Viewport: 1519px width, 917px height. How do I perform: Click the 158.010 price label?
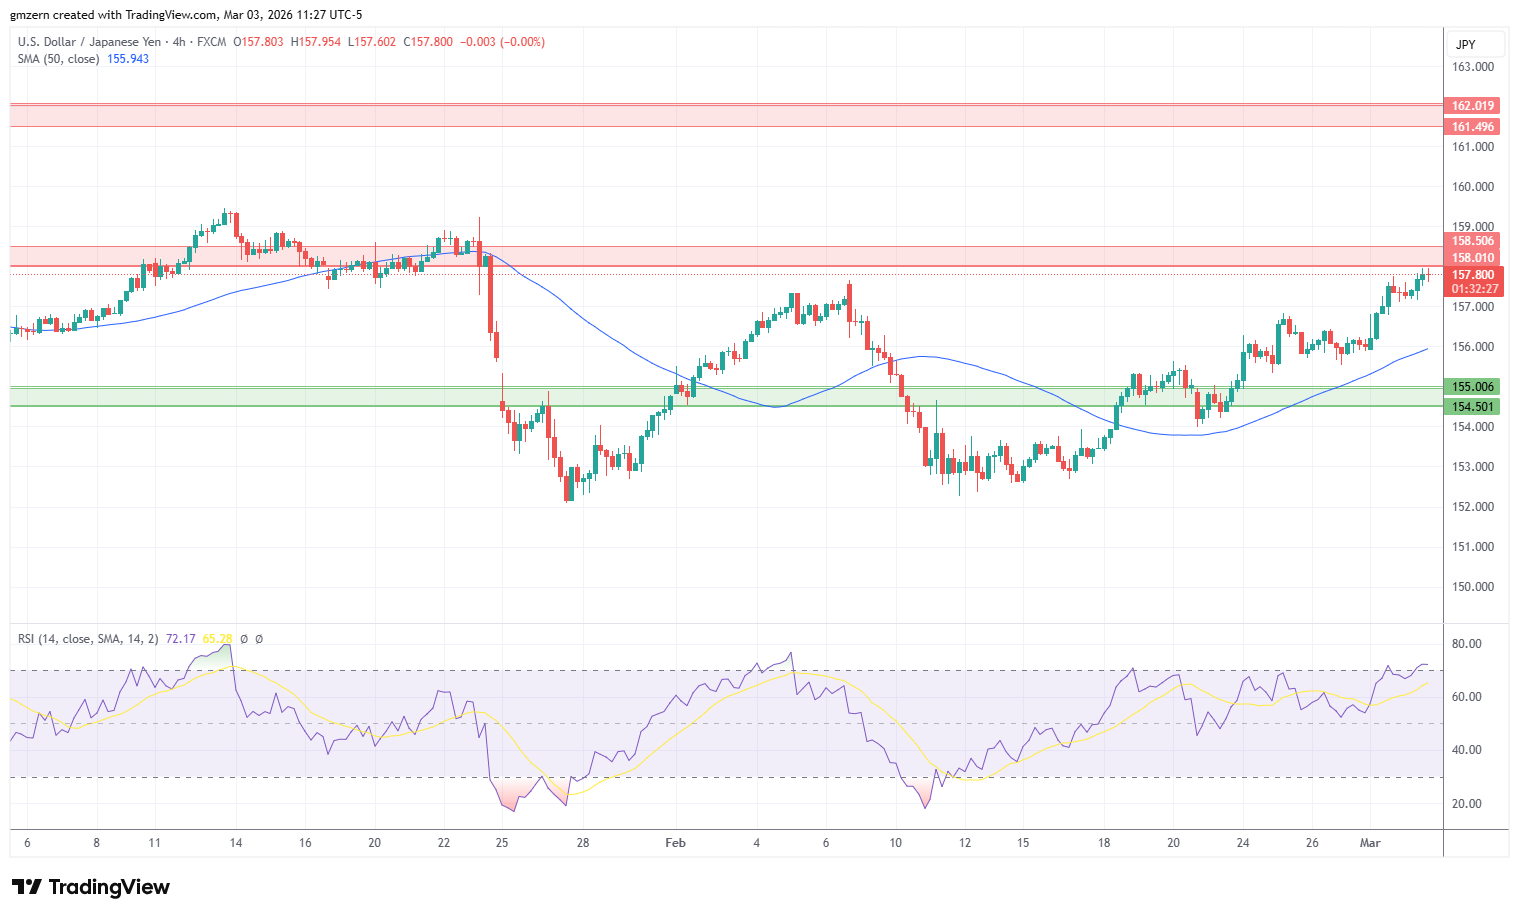tap(1473, 258)
